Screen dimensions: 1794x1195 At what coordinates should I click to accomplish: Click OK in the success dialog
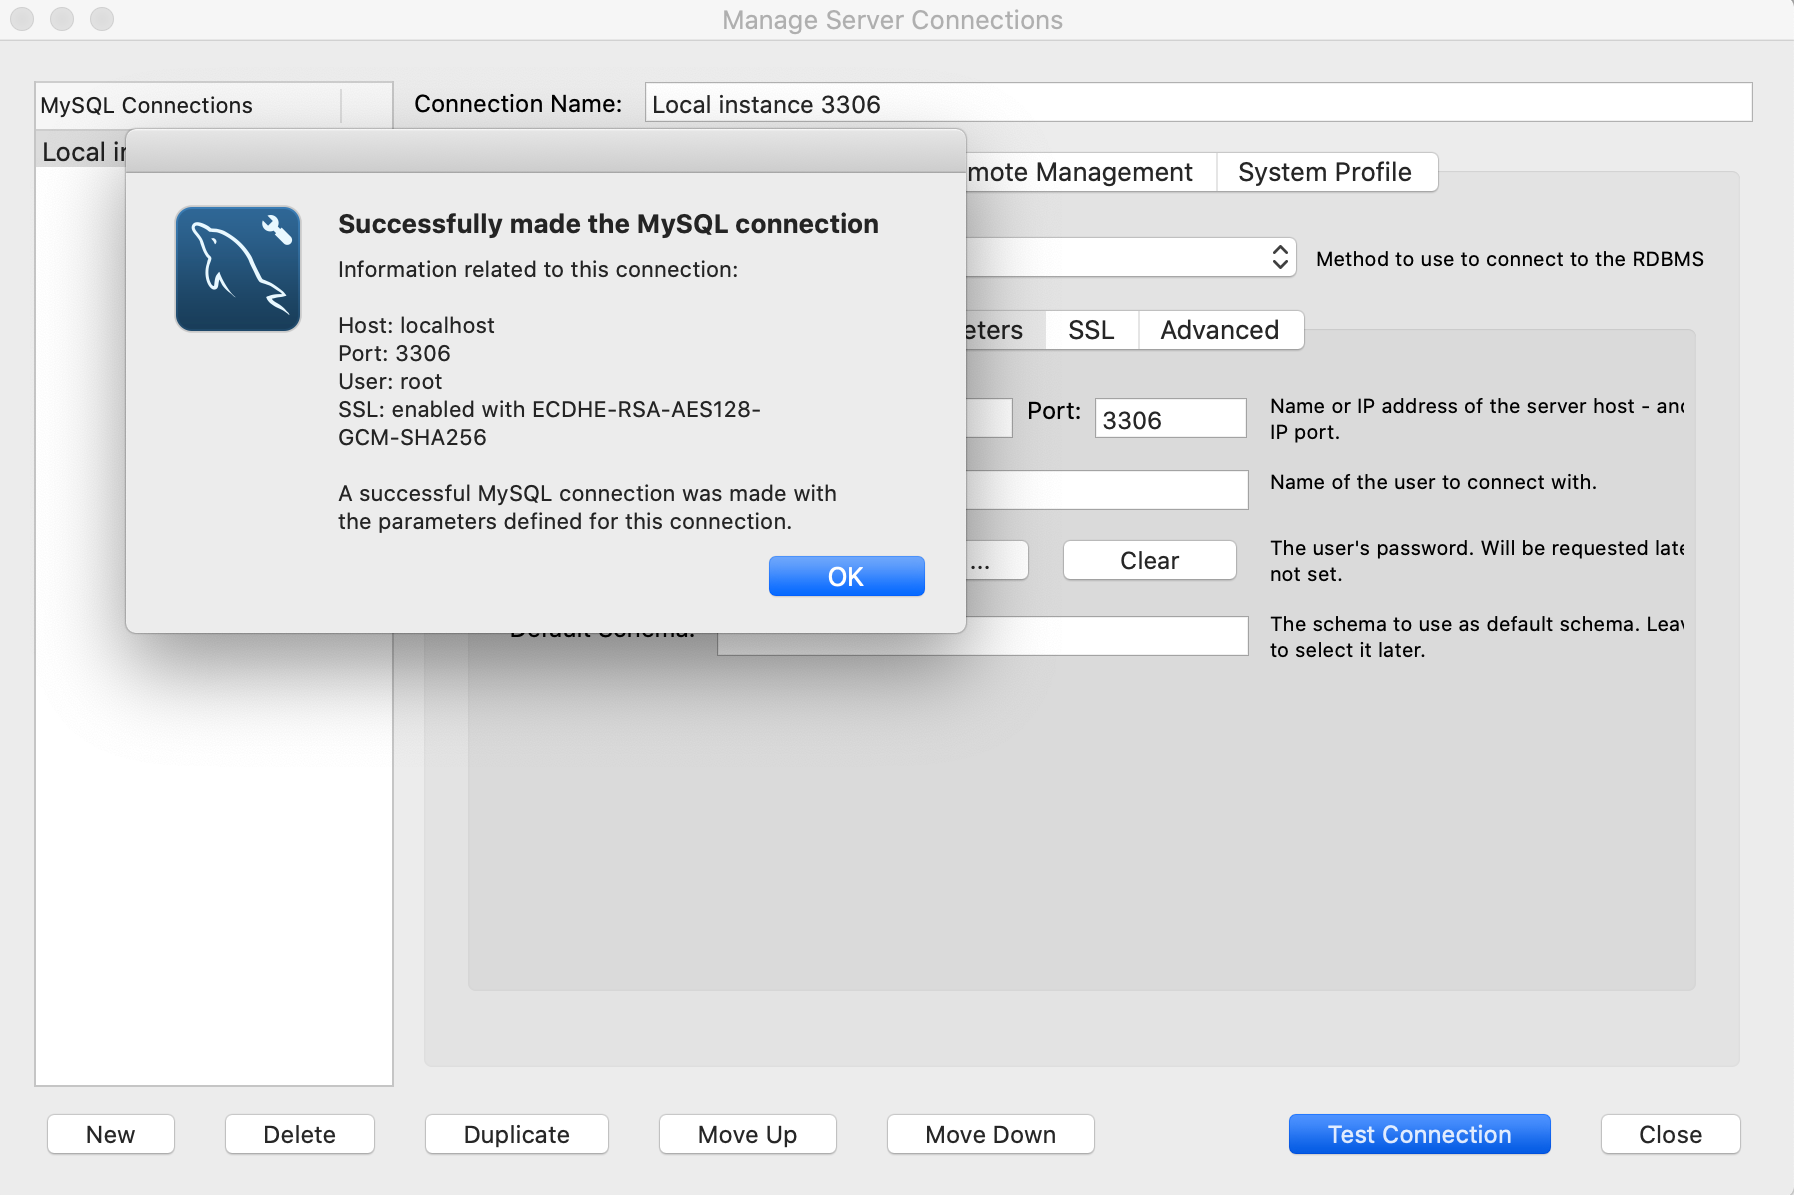[846, 576]
